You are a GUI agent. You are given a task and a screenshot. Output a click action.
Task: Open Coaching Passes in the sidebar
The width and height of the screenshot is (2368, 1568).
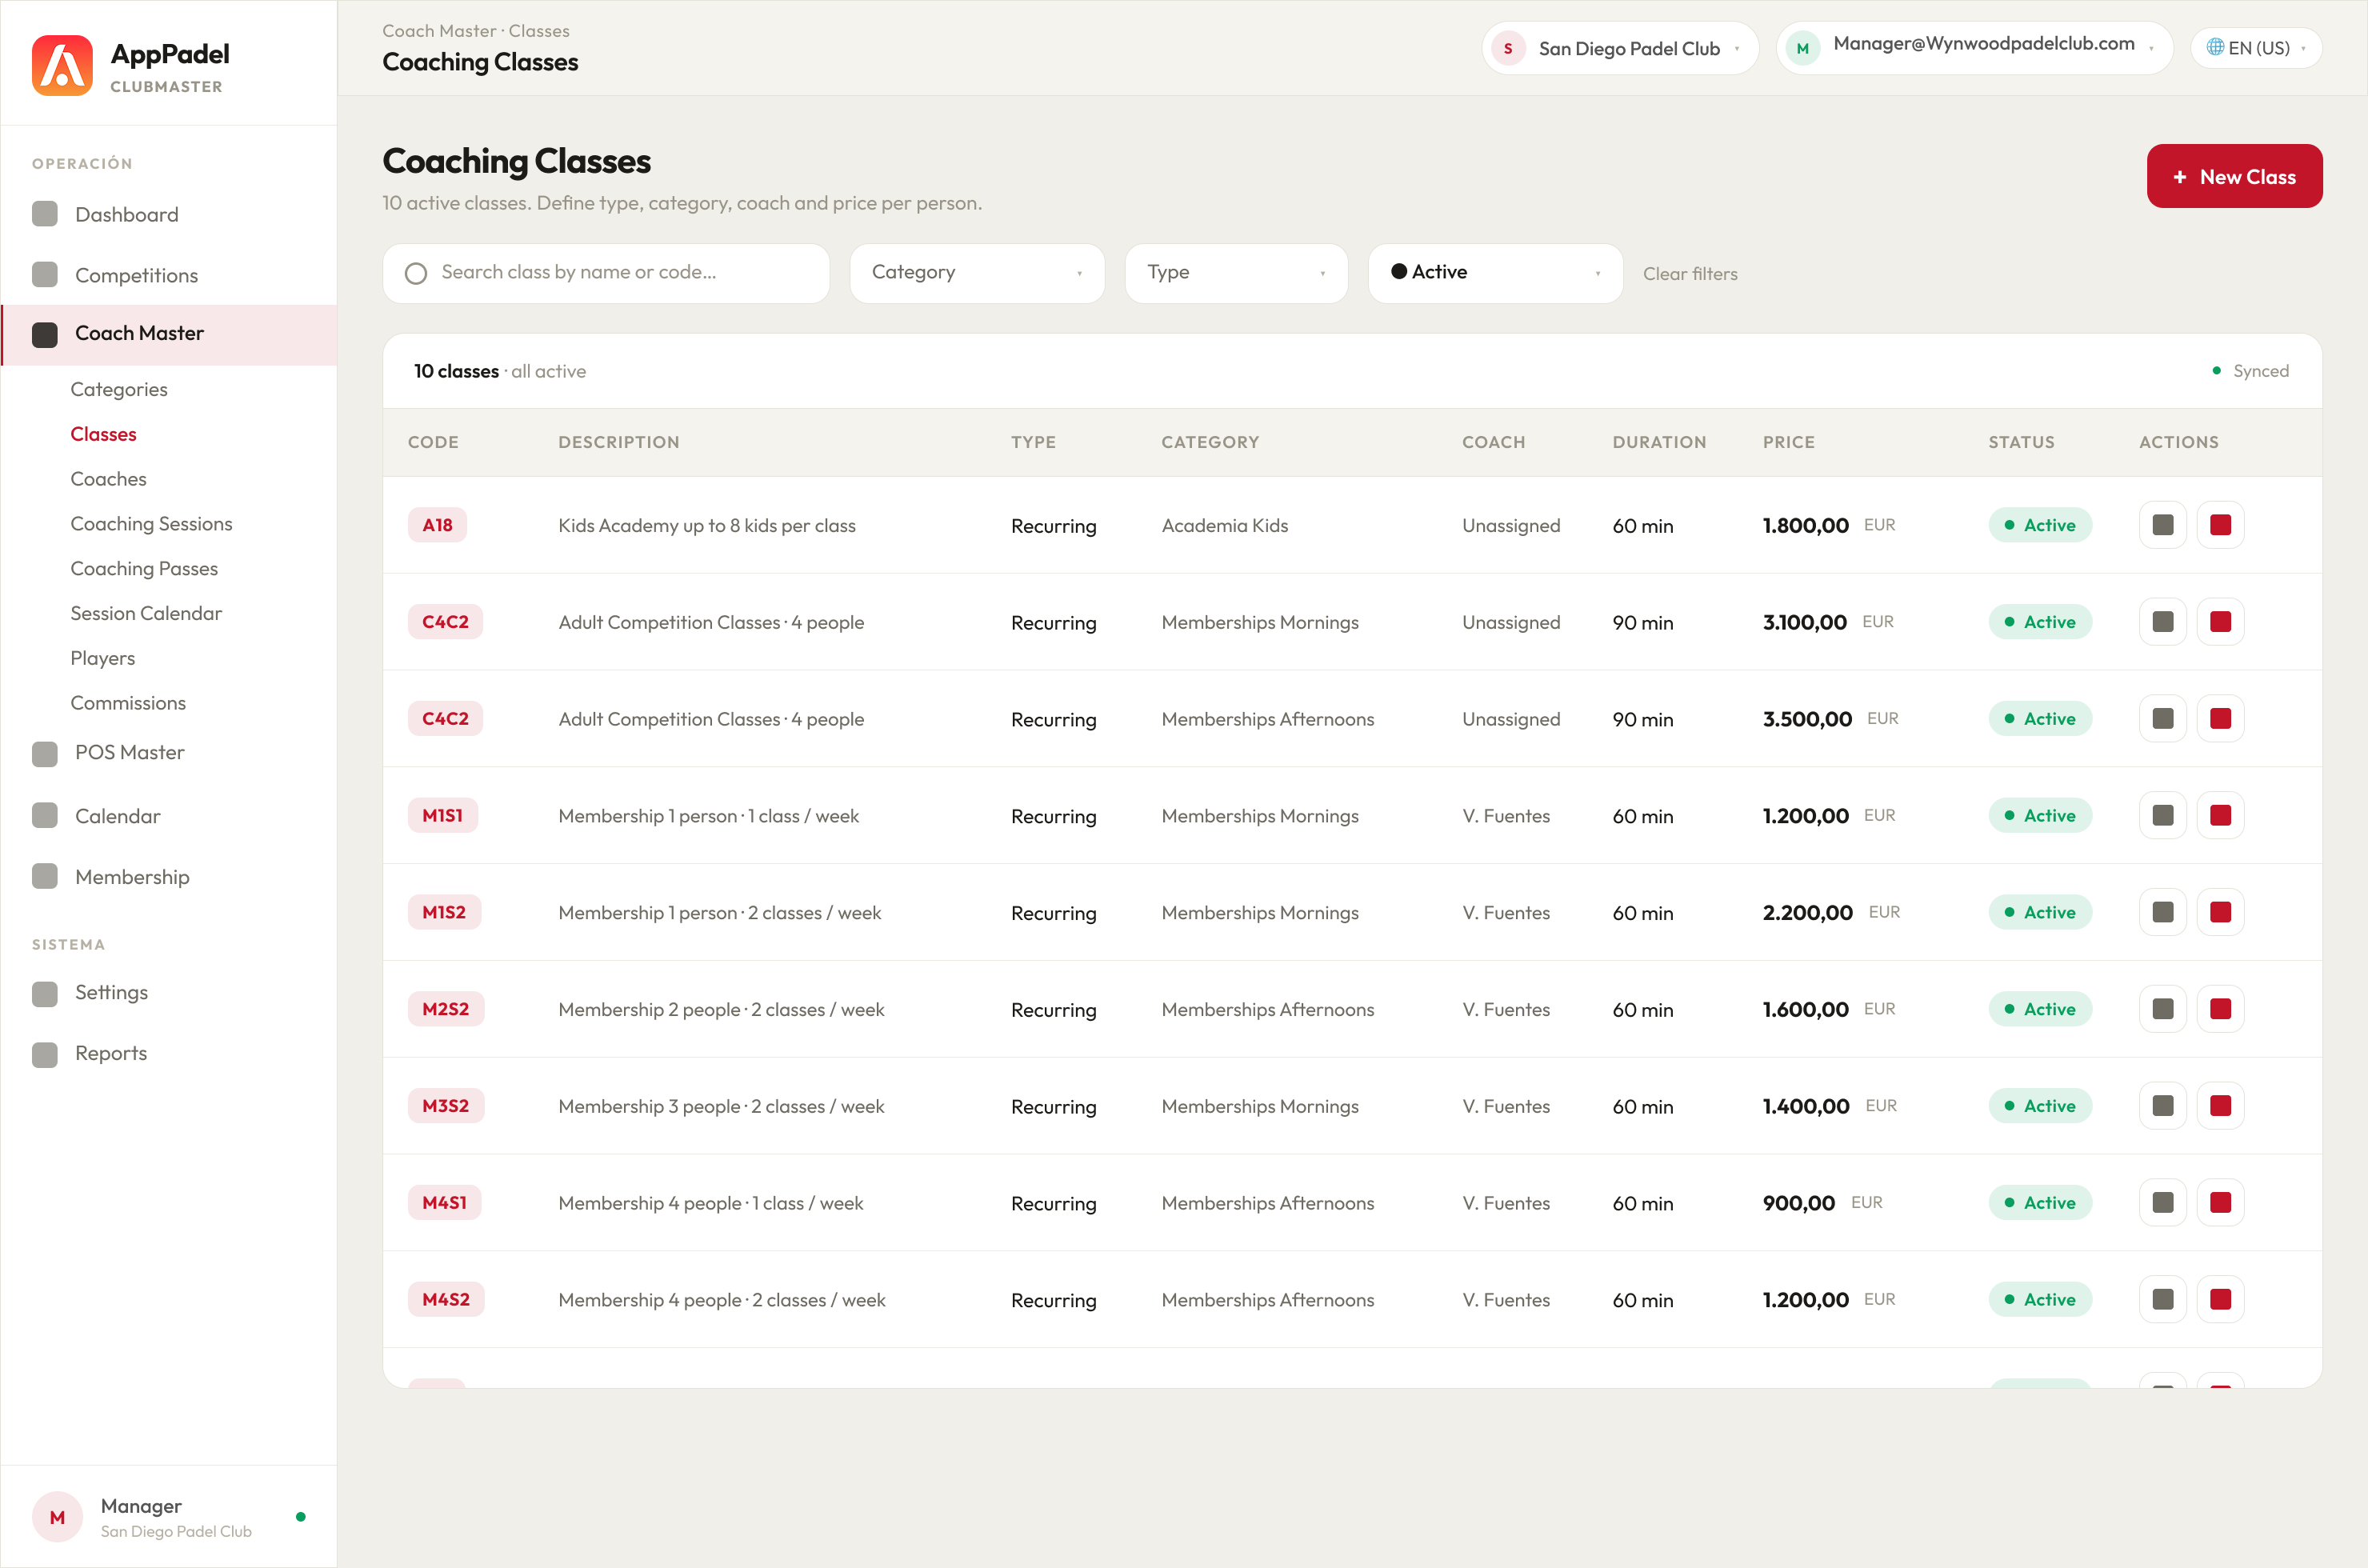(x=144, y=569)
